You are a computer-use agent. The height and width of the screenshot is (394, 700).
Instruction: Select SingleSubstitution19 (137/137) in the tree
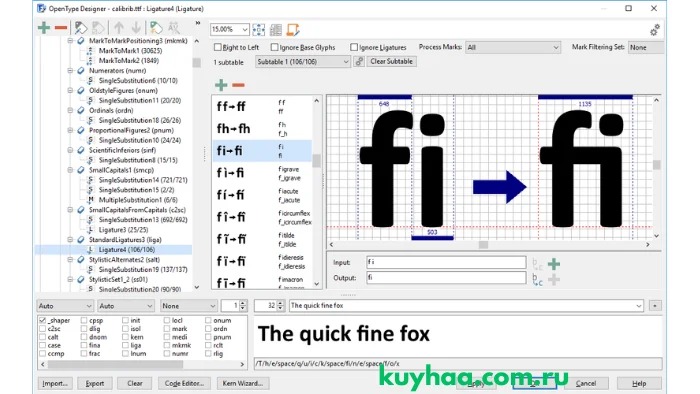click(x=143, y=270)
